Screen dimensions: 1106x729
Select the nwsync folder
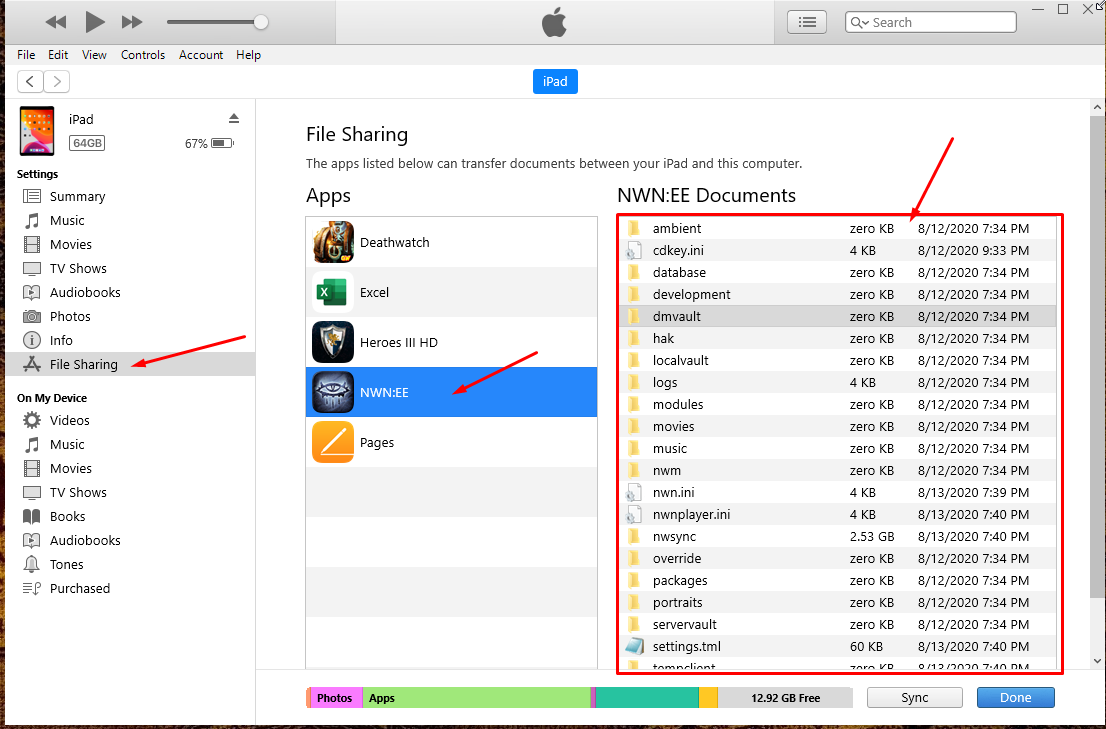pyautogui.click(x=838, y=537)
